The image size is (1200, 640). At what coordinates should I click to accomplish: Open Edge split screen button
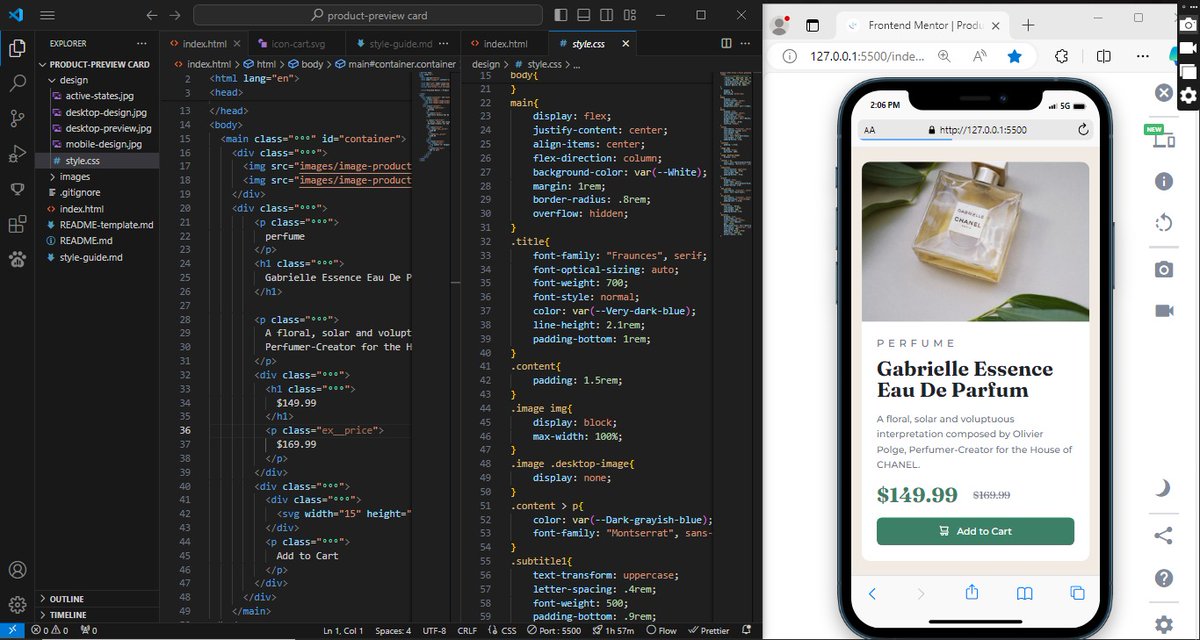[1103, 57]
